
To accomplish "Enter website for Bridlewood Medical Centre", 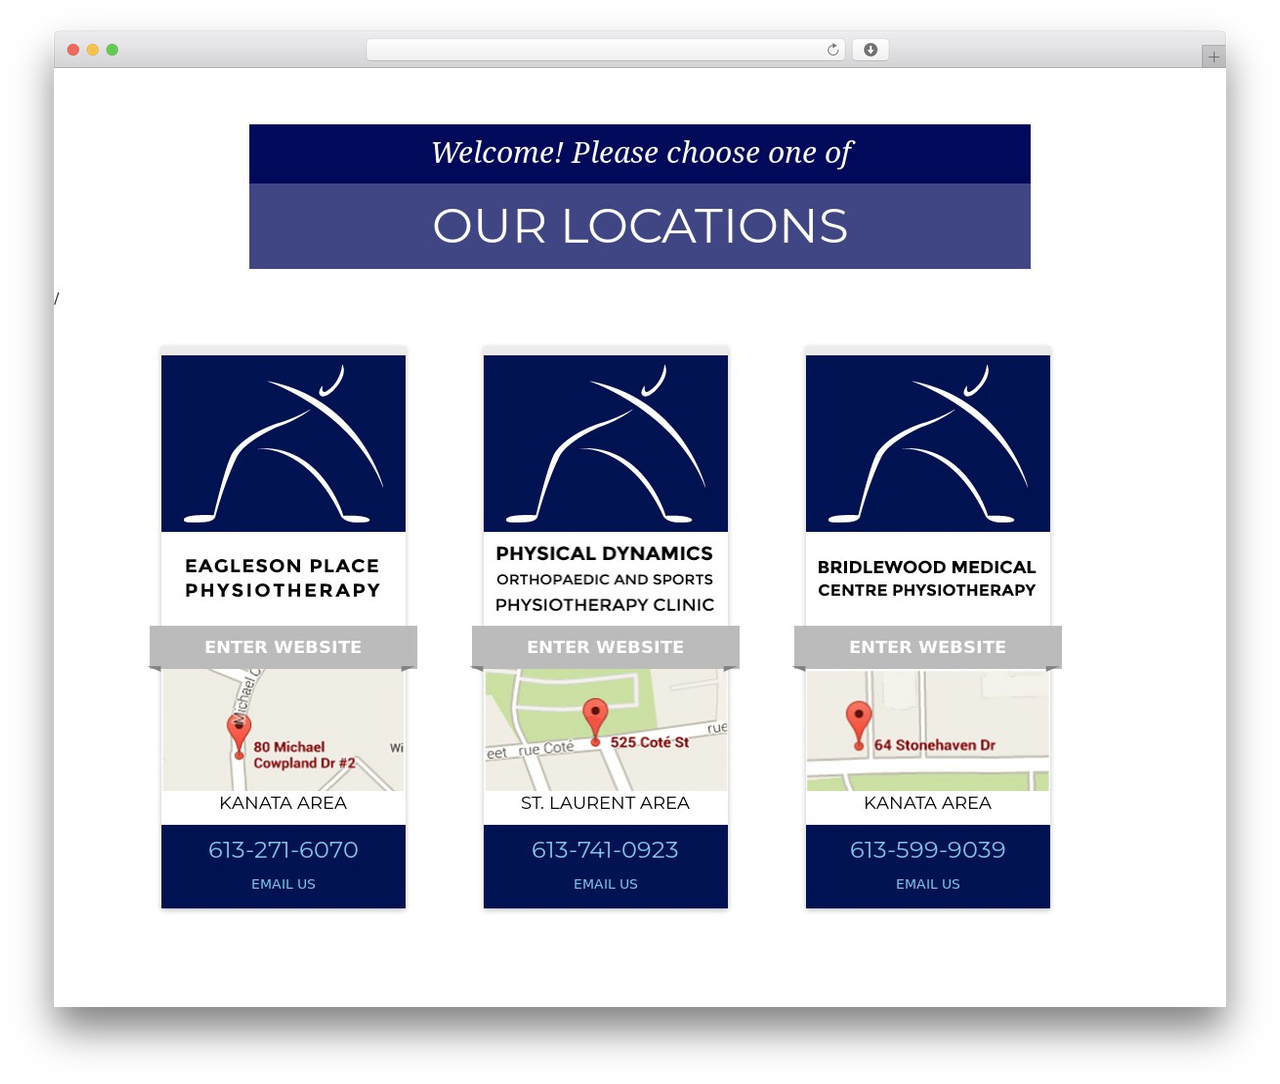I will 928,647.
